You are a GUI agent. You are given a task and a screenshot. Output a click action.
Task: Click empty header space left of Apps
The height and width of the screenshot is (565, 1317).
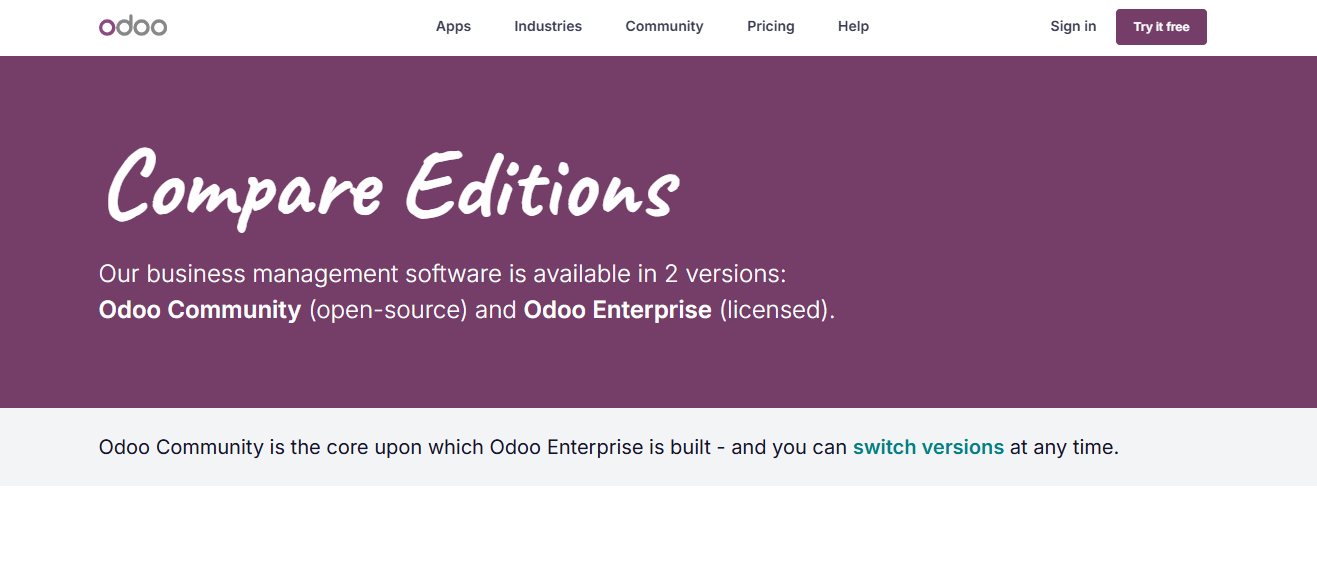point(300,26)
